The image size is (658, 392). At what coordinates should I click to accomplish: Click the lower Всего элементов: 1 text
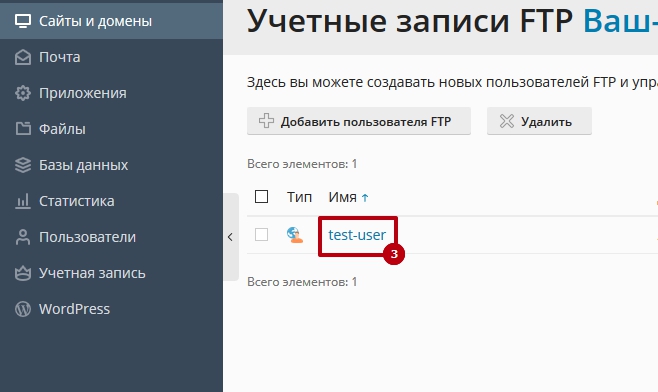[302, 282]
